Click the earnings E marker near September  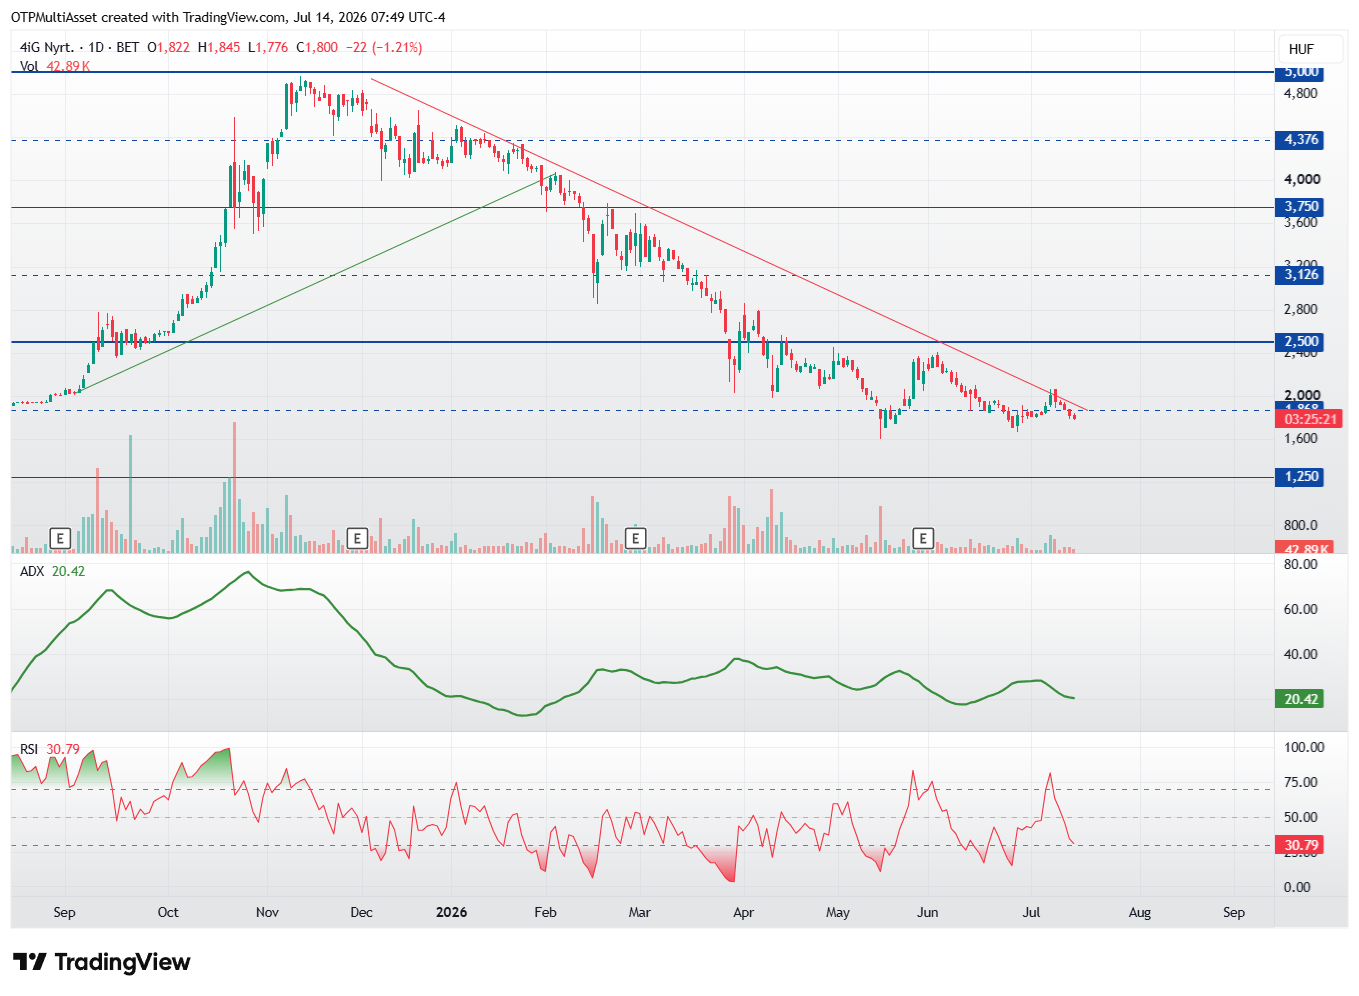click(60, 539)
